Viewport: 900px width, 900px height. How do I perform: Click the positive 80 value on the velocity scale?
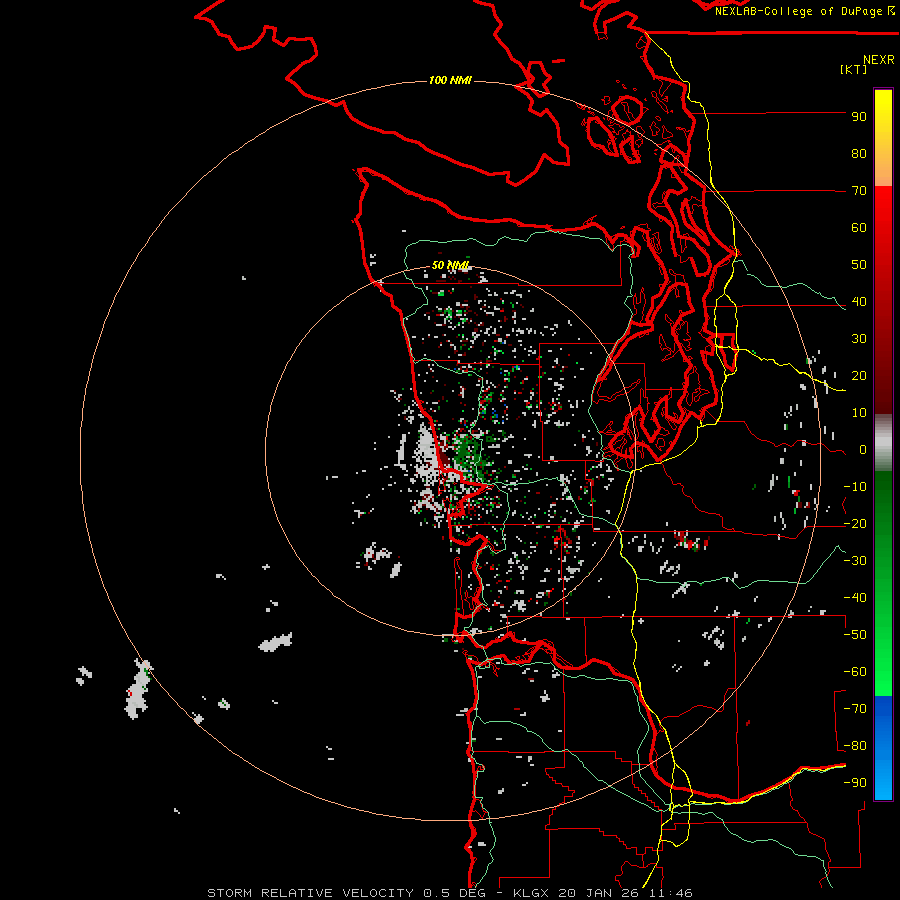(x=859, y=153)
